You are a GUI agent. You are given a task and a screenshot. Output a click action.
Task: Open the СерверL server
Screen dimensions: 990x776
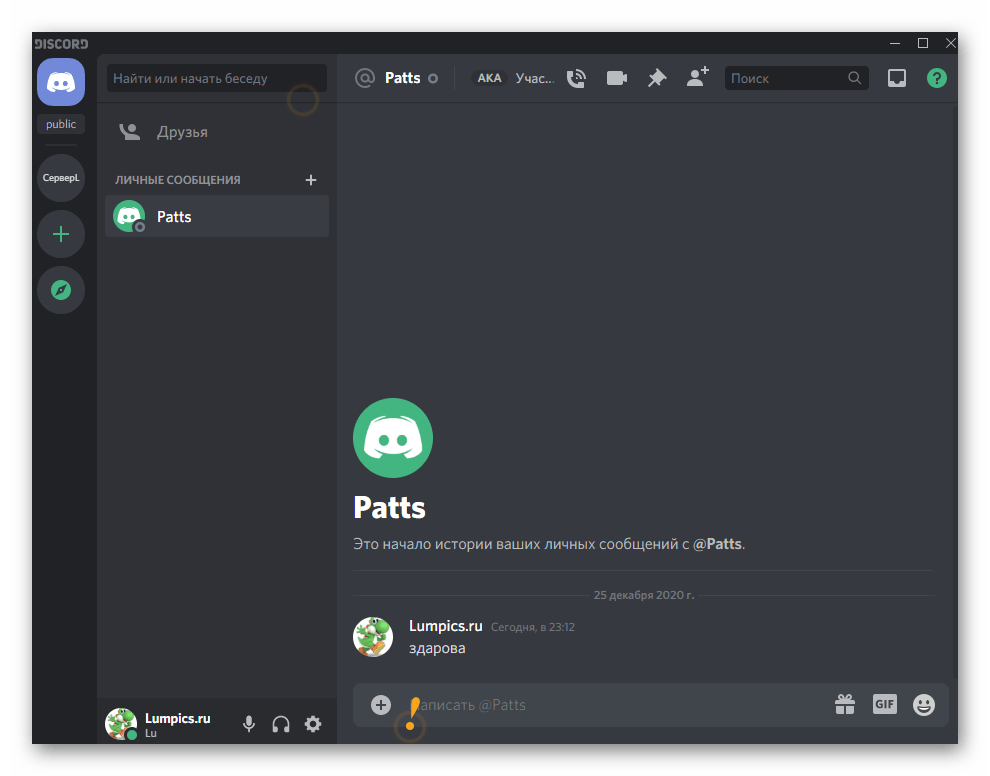tap(61, 178)
